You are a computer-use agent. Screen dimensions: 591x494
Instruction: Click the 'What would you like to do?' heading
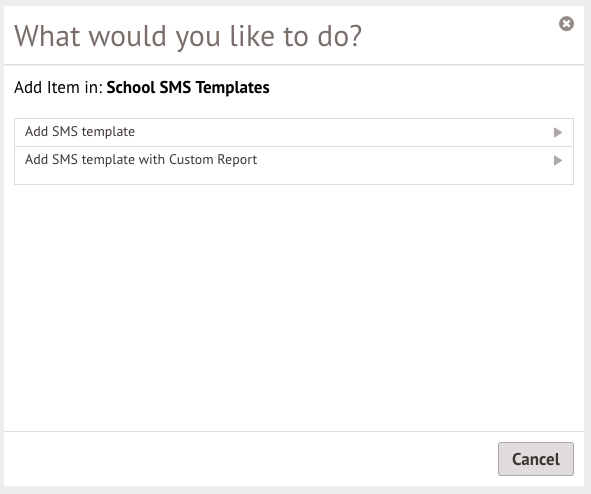pyautogui.click(x=188, y=37)
